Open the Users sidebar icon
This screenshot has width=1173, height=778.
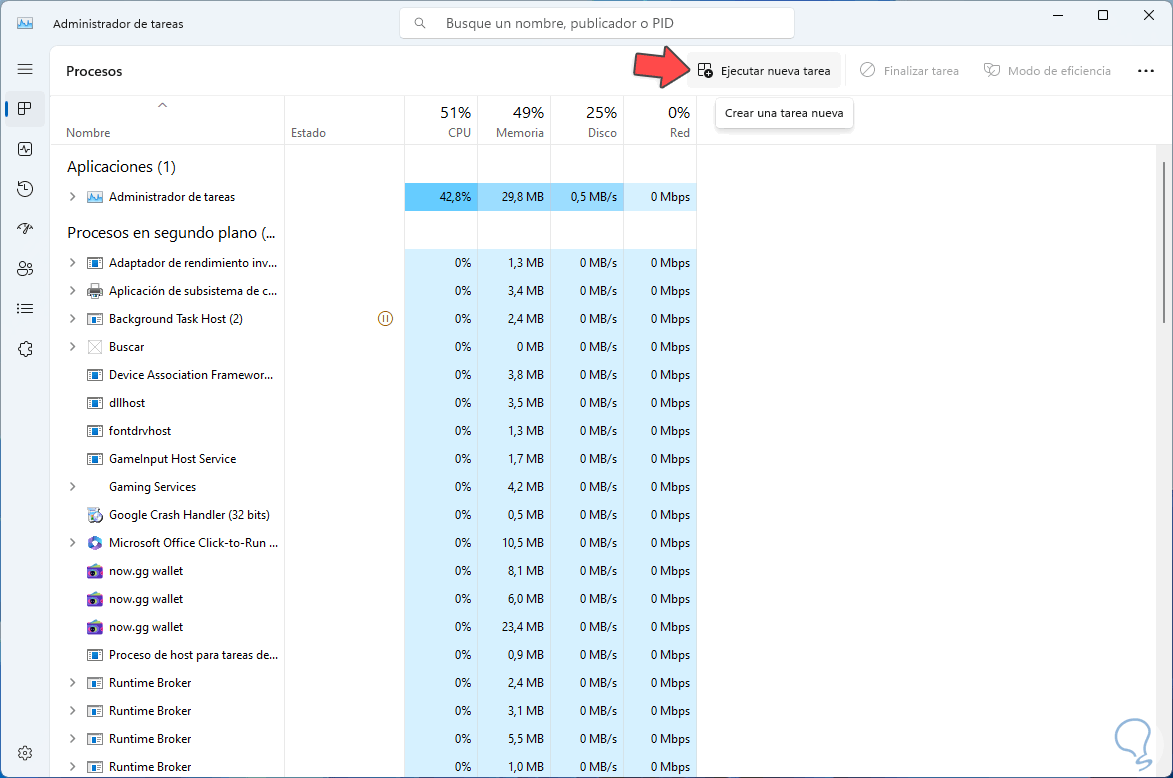pyautogui.click(x=25, y=269)
